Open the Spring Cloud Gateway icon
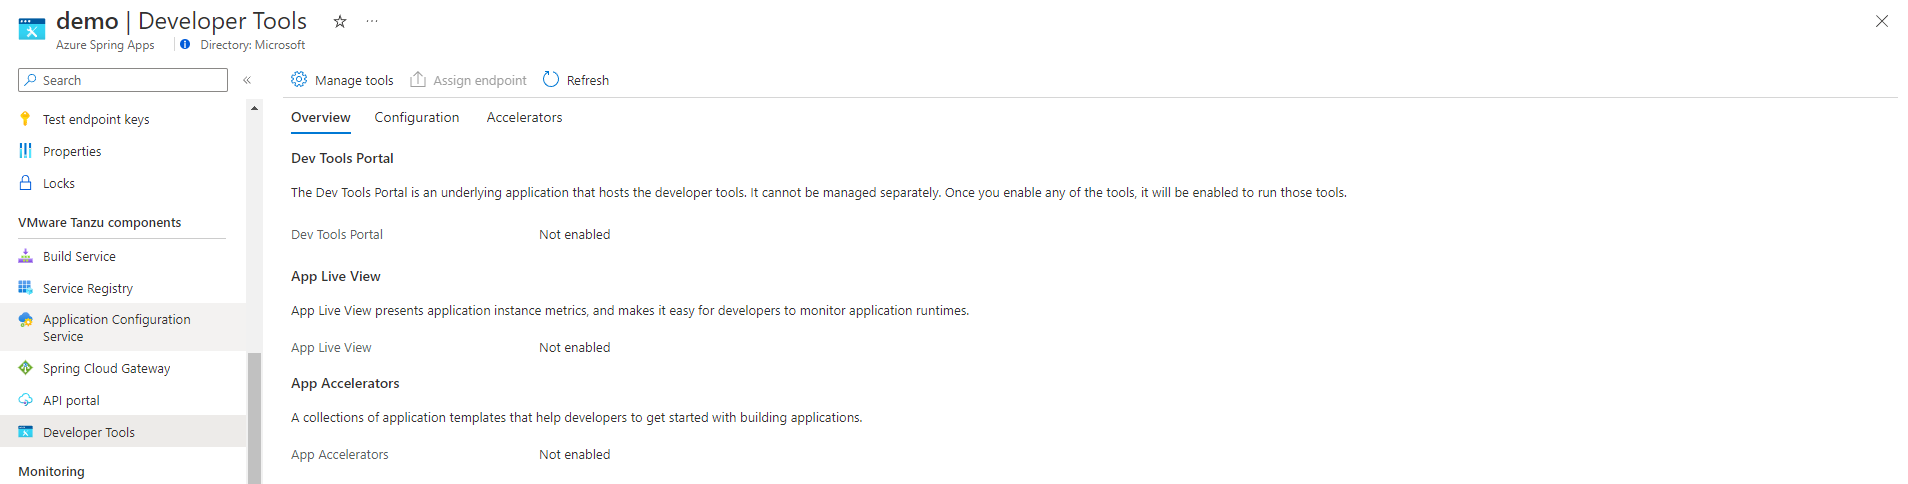 [x=26, y=368]
